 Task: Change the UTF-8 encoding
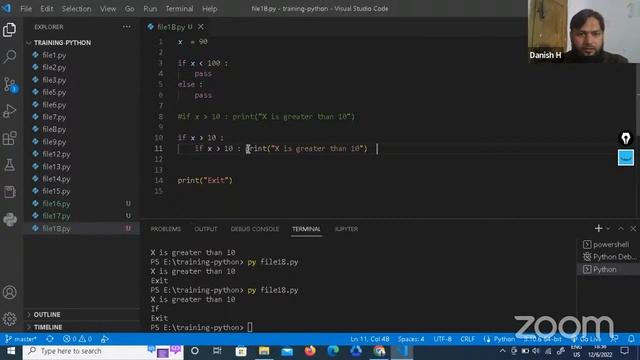click(x=442, y=339)
